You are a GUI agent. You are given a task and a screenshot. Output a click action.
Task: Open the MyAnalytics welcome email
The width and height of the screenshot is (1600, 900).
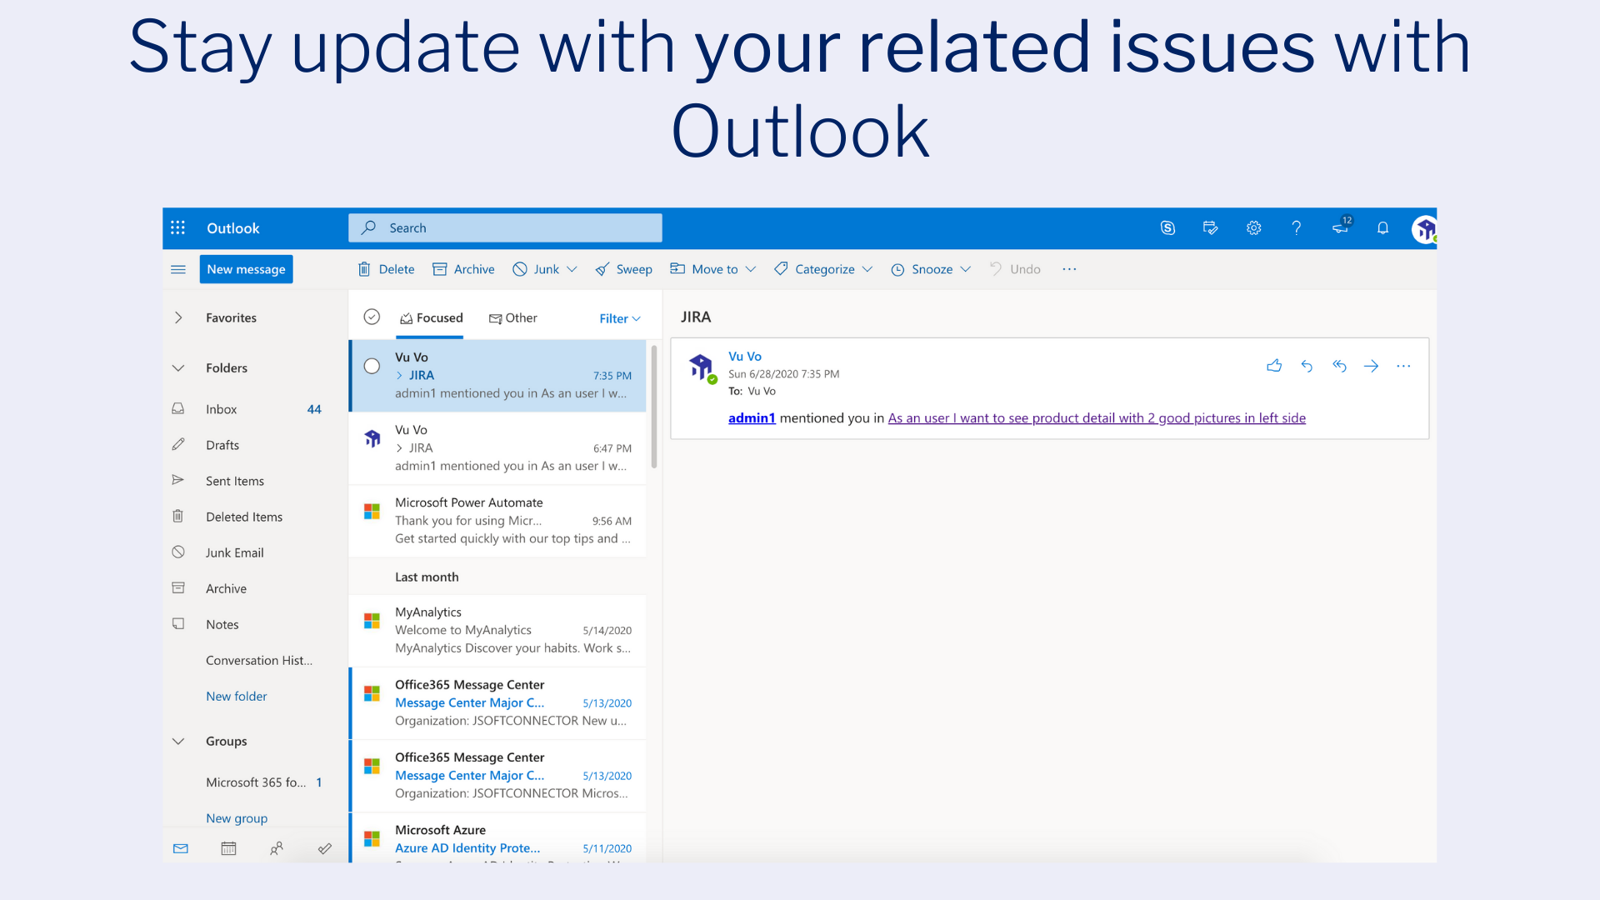[498, 630]
